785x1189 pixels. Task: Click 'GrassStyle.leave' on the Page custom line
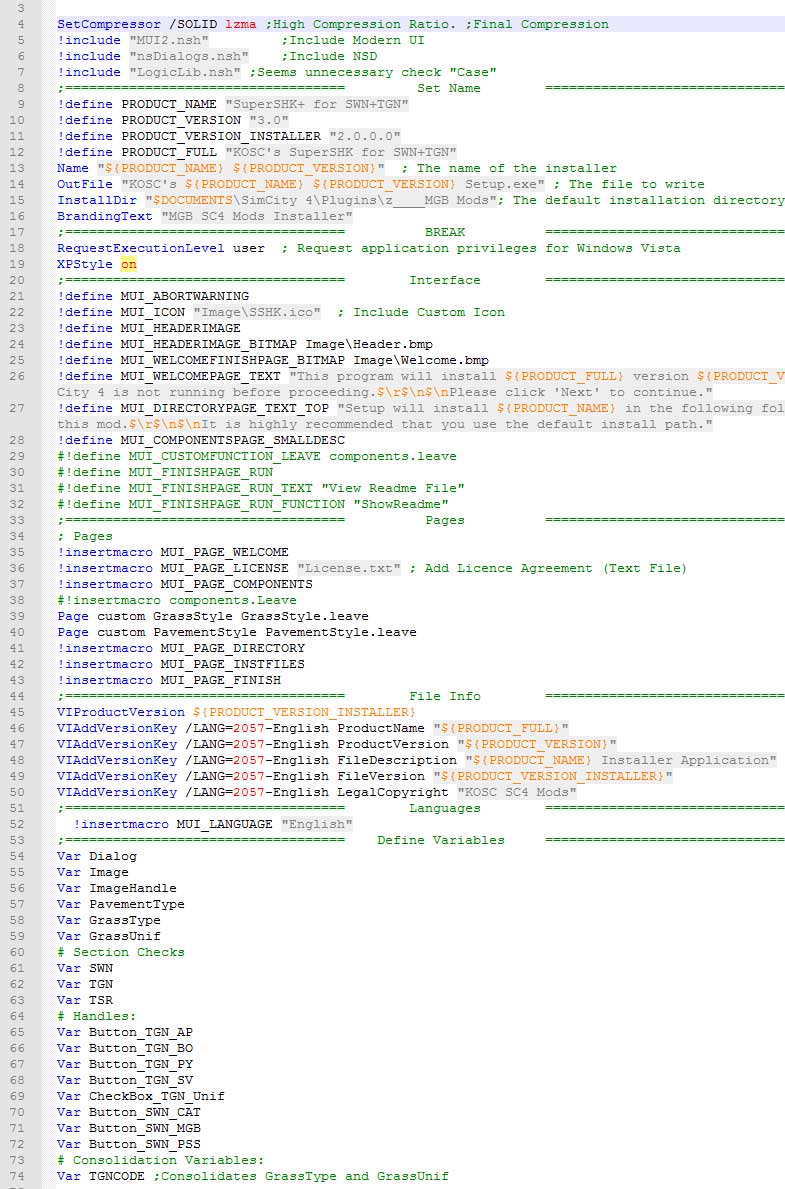pos(304,616)
